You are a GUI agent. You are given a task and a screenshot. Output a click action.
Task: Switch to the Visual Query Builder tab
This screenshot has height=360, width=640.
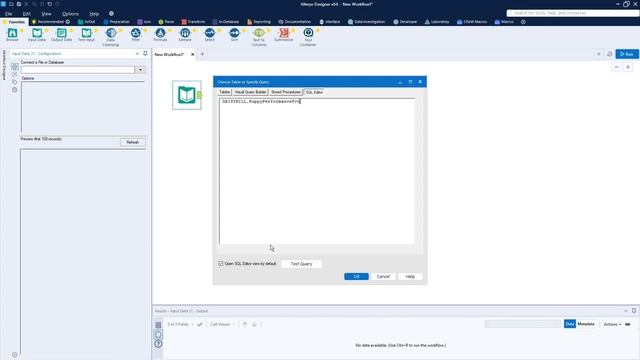click(250, 92)
